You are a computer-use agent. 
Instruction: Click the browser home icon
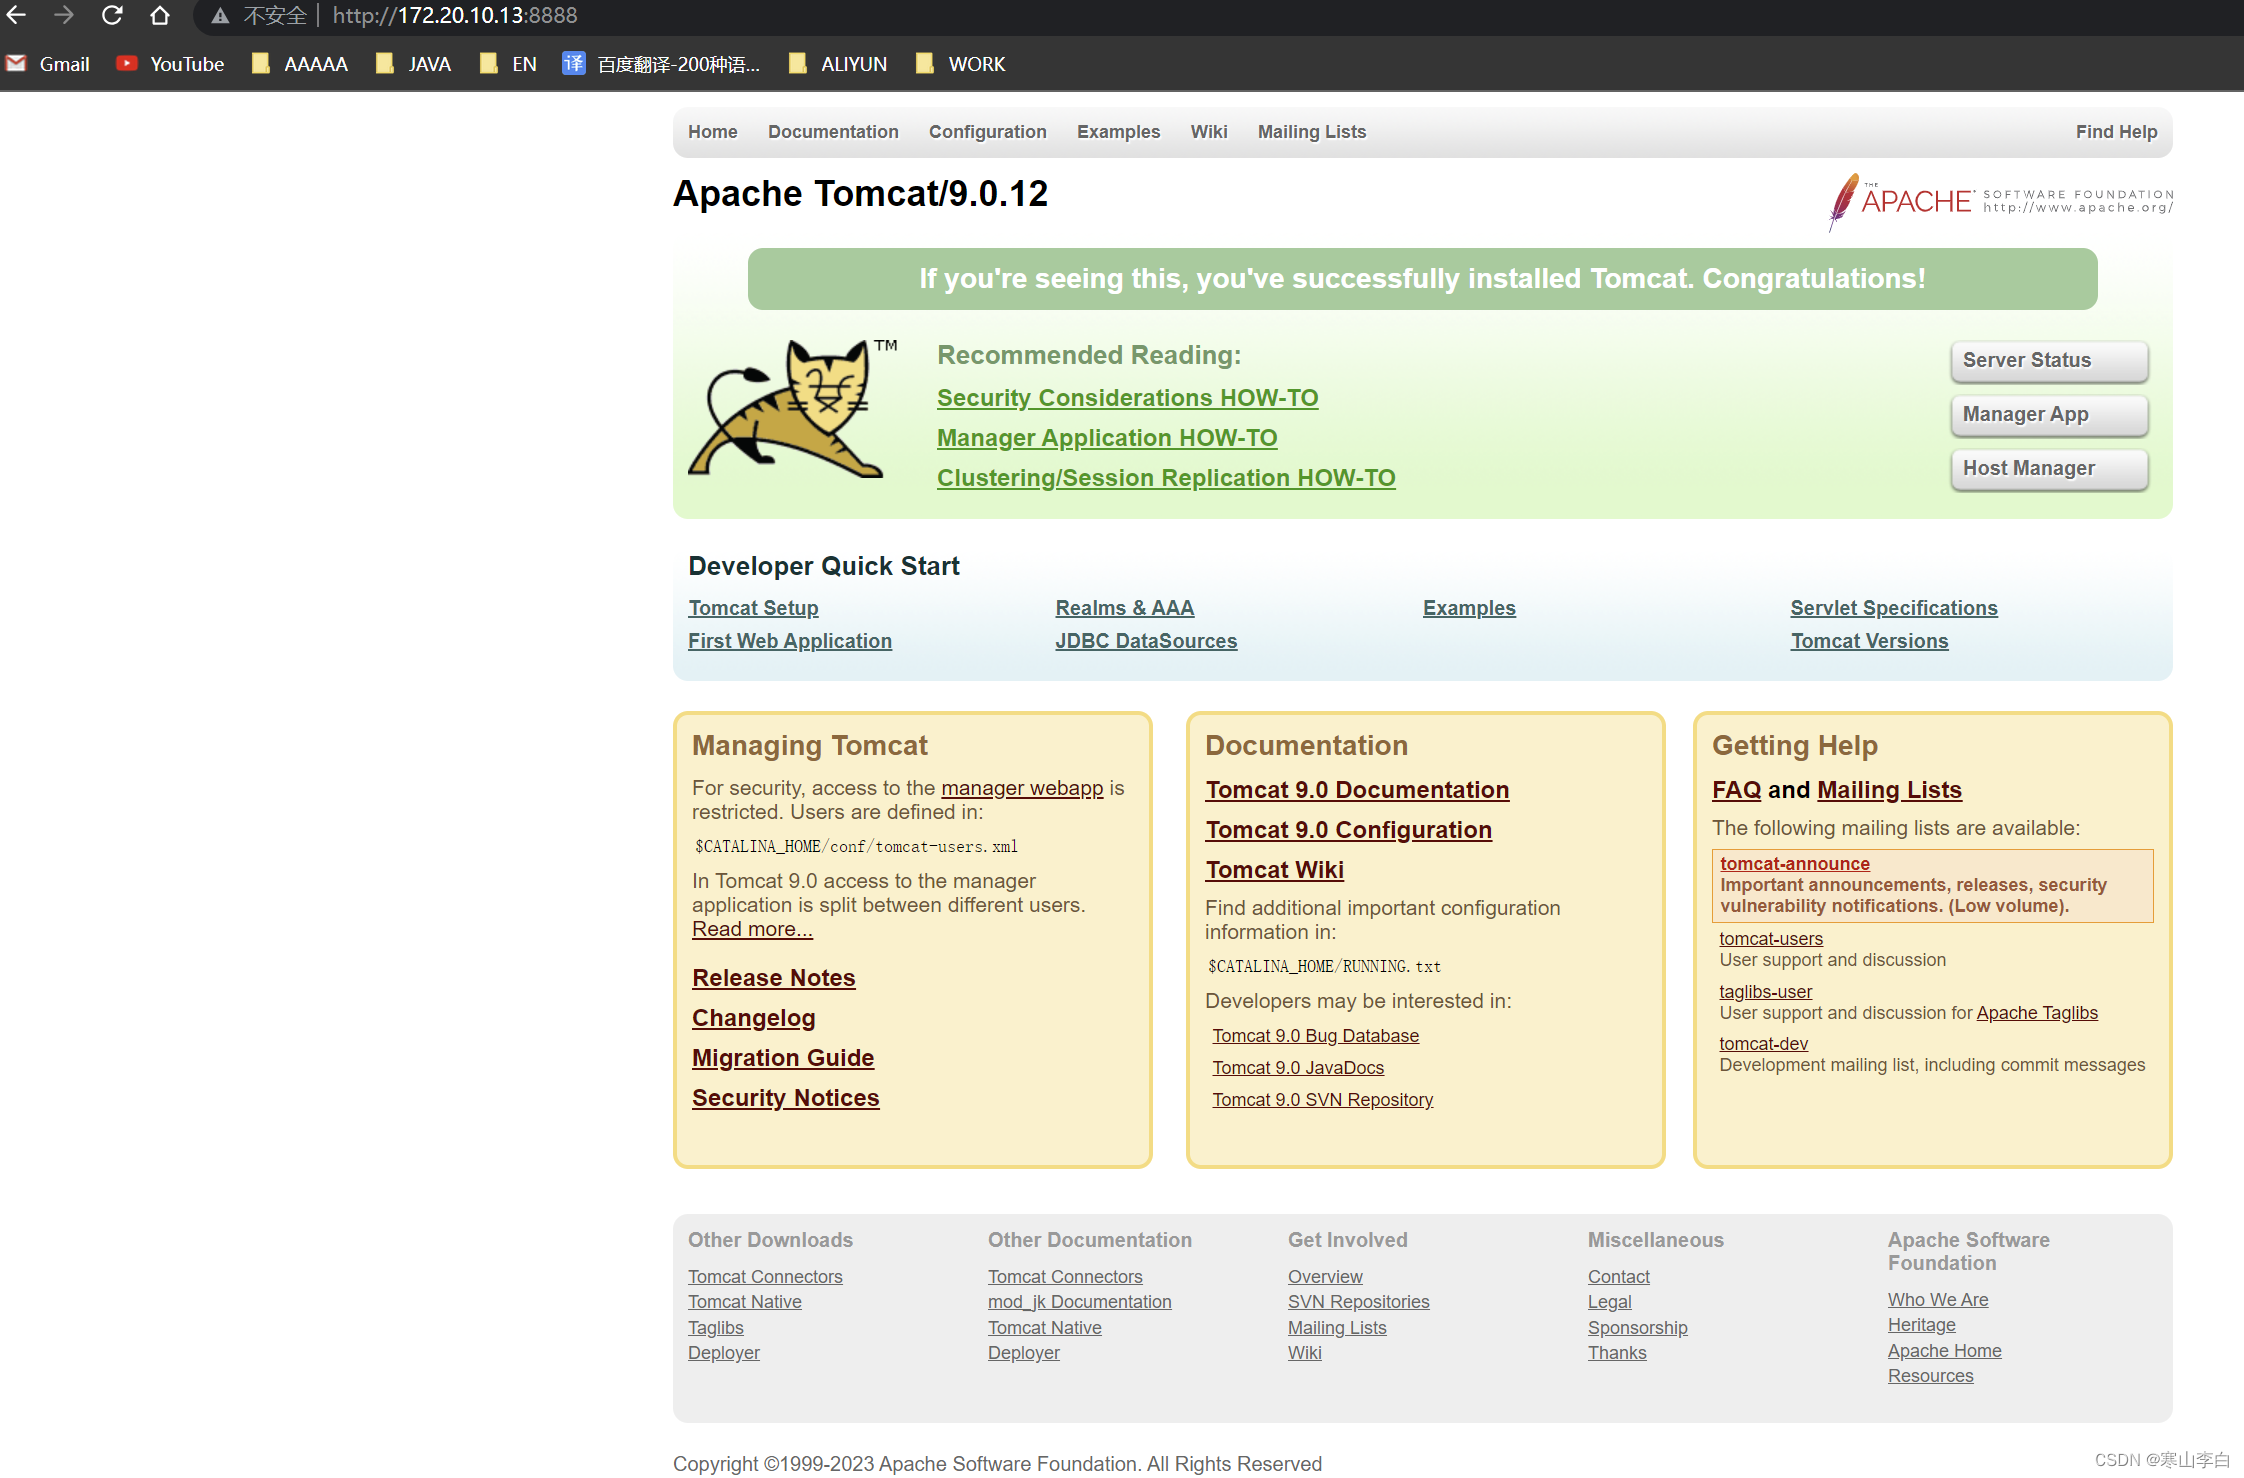[160, 15]
